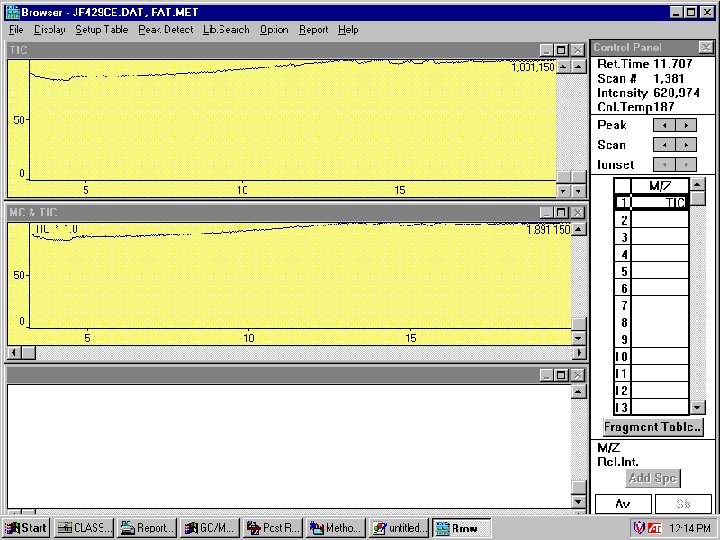Click the Browser app icon in title bar
720x540 pixels.
coord(12,12)
